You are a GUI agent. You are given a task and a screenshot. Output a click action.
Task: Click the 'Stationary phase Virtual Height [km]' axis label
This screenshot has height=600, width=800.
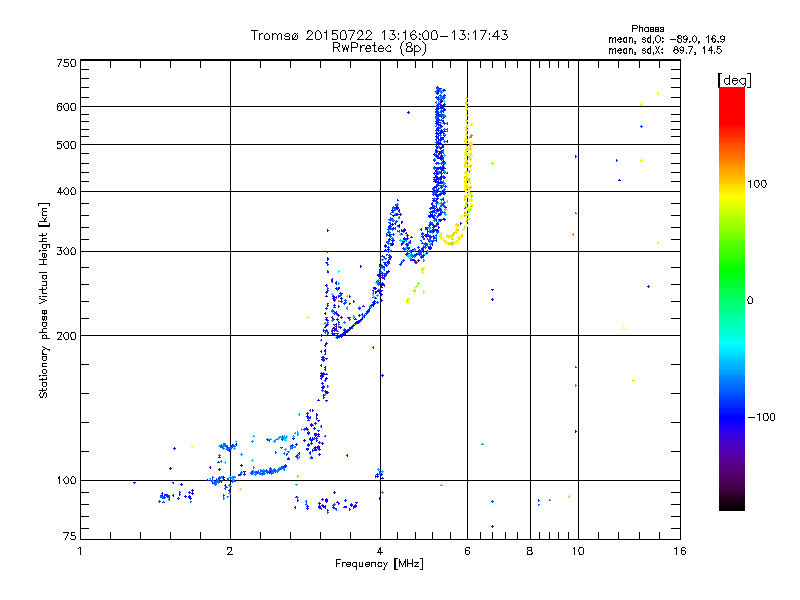click(43, 300)
